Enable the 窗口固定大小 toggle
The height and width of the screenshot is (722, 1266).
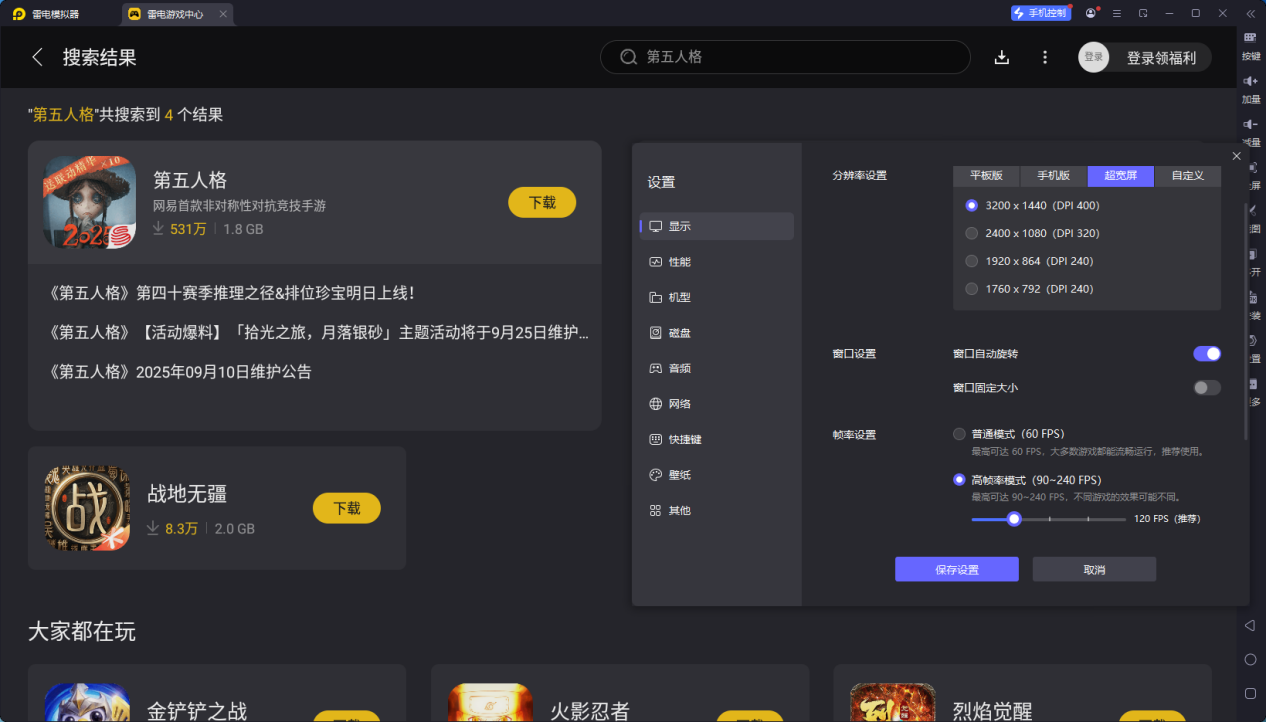click(x=1207, y=387)
